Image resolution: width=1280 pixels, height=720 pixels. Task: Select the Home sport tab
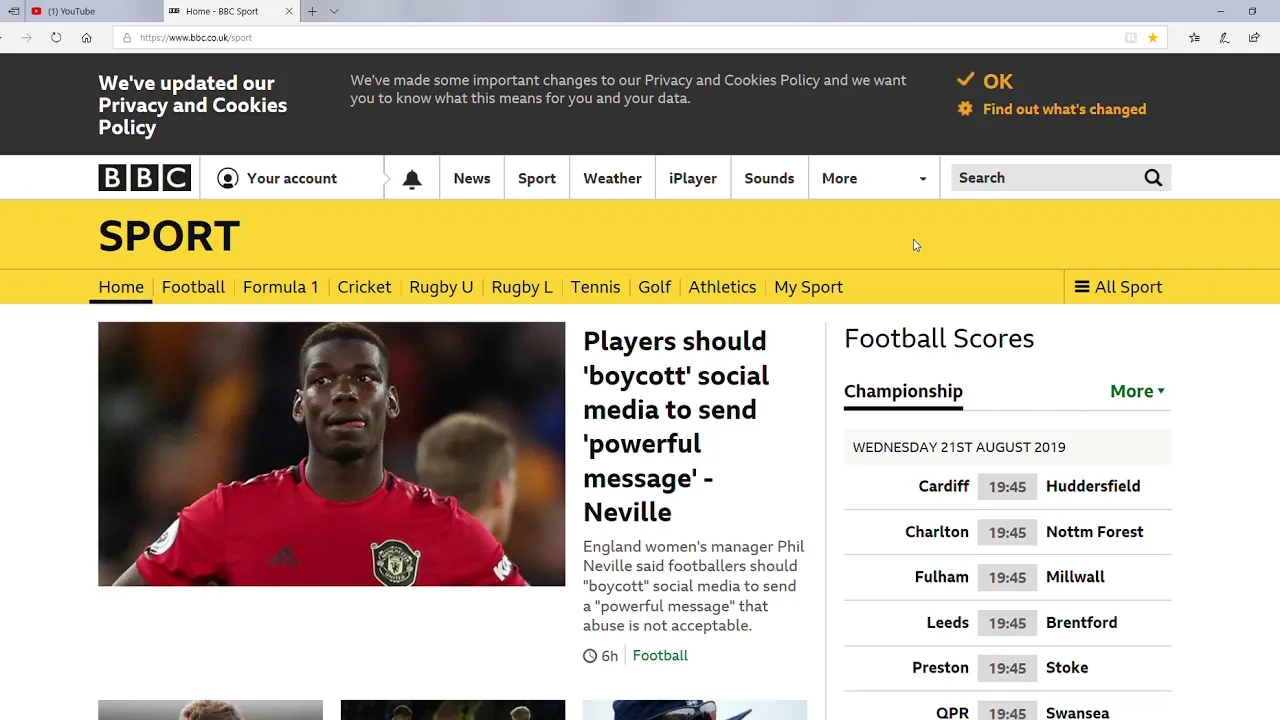121,287
